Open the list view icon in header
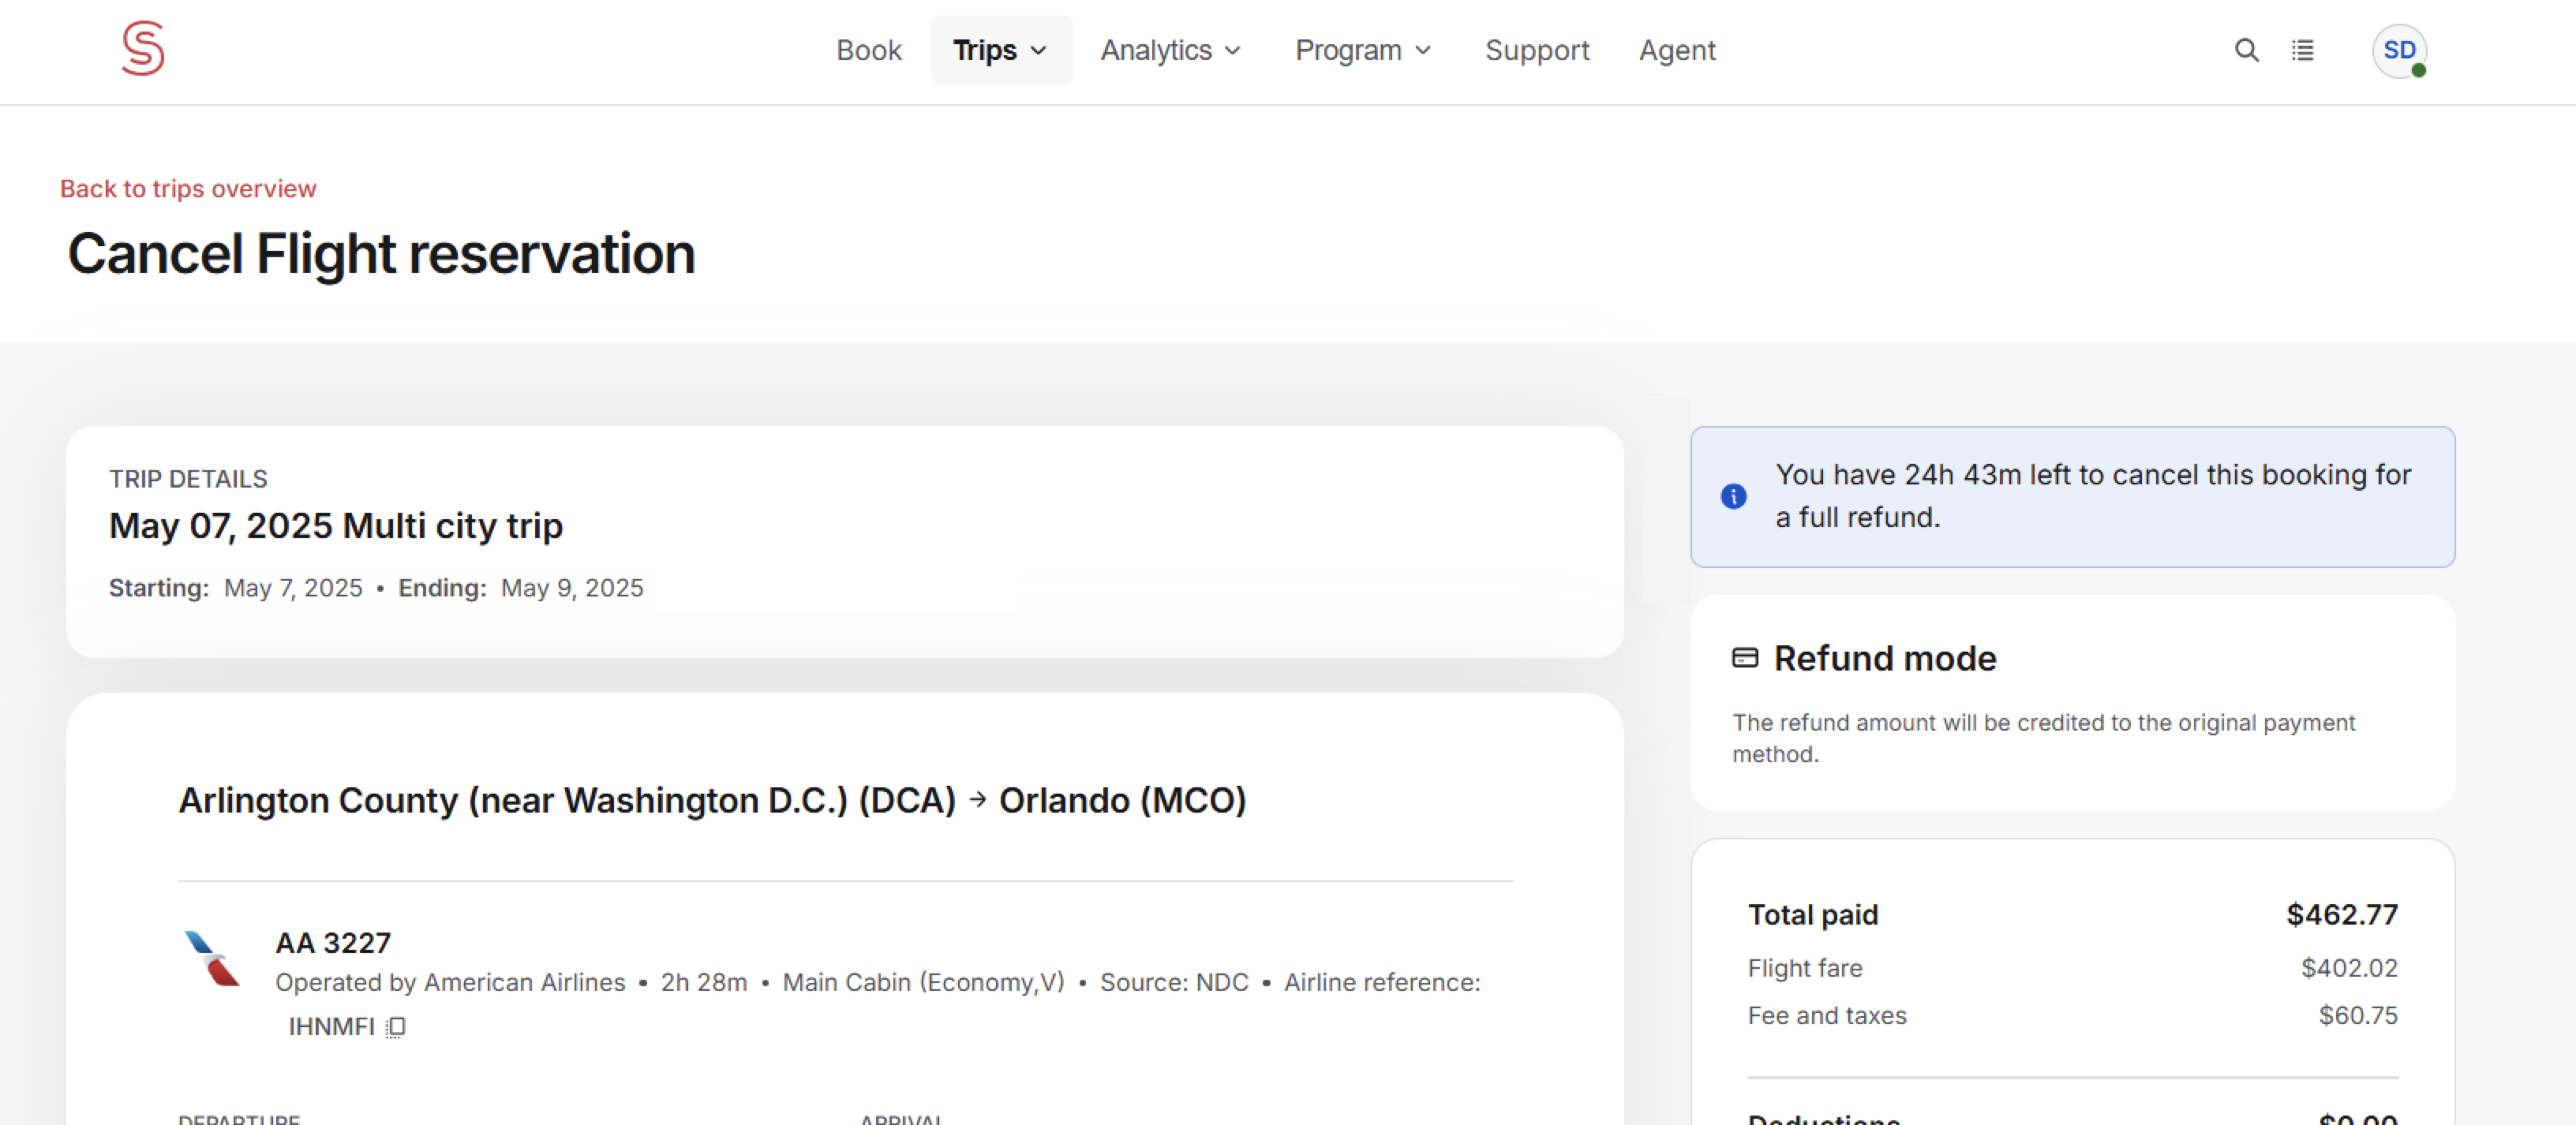This screenshot has height=1125, width=2576. pyautogui.click(x=2302, y=50)
